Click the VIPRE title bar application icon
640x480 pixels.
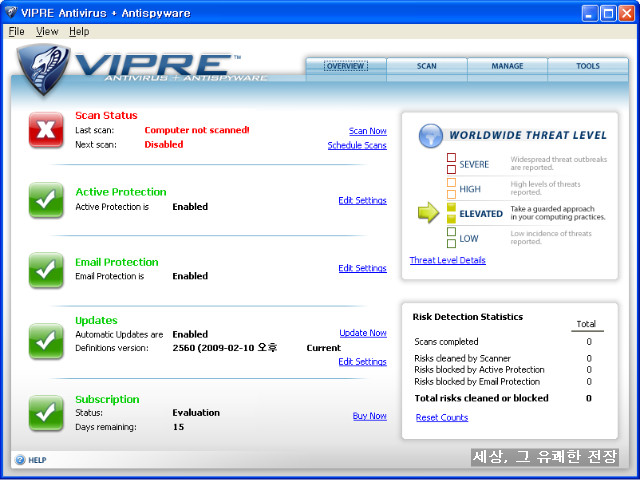11,13
